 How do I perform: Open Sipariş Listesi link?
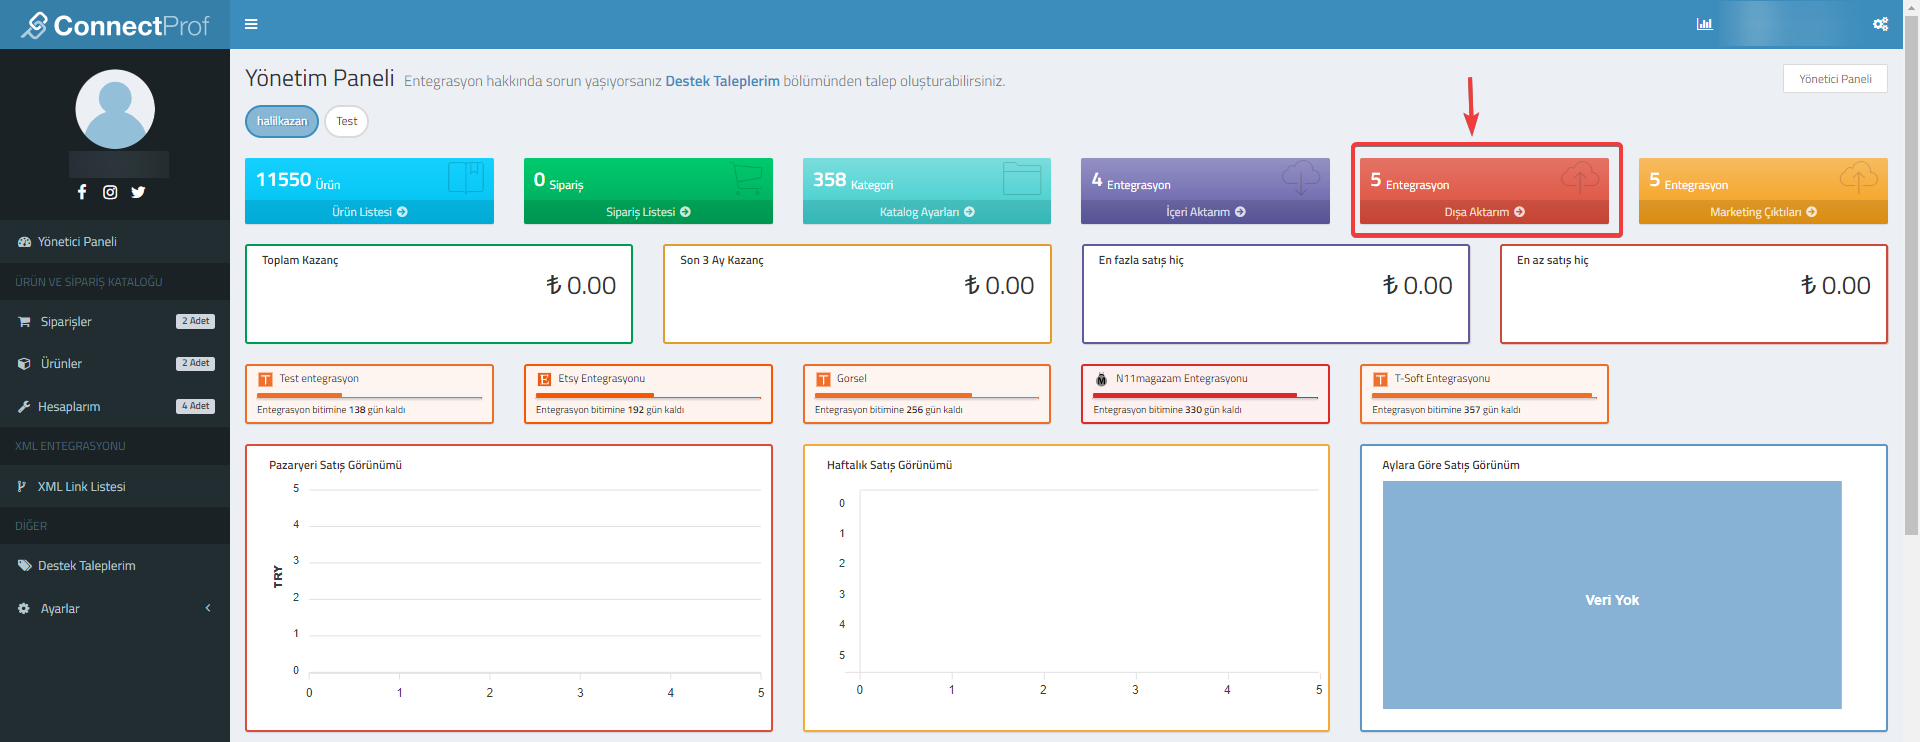point(648,212)
